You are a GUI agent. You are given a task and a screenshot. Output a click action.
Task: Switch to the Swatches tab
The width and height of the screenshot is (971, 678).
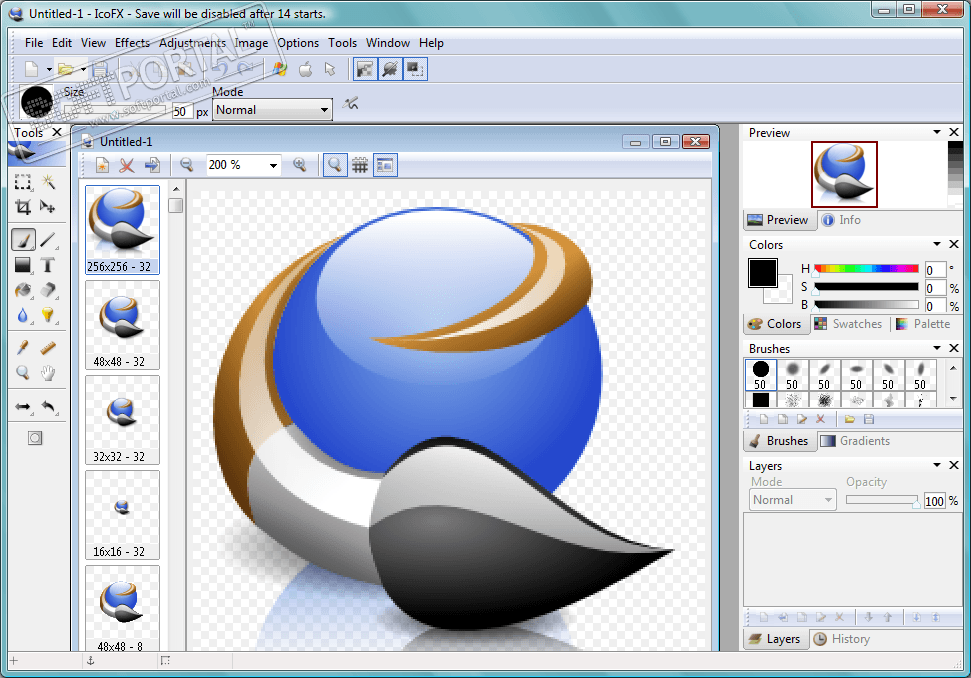848,324
